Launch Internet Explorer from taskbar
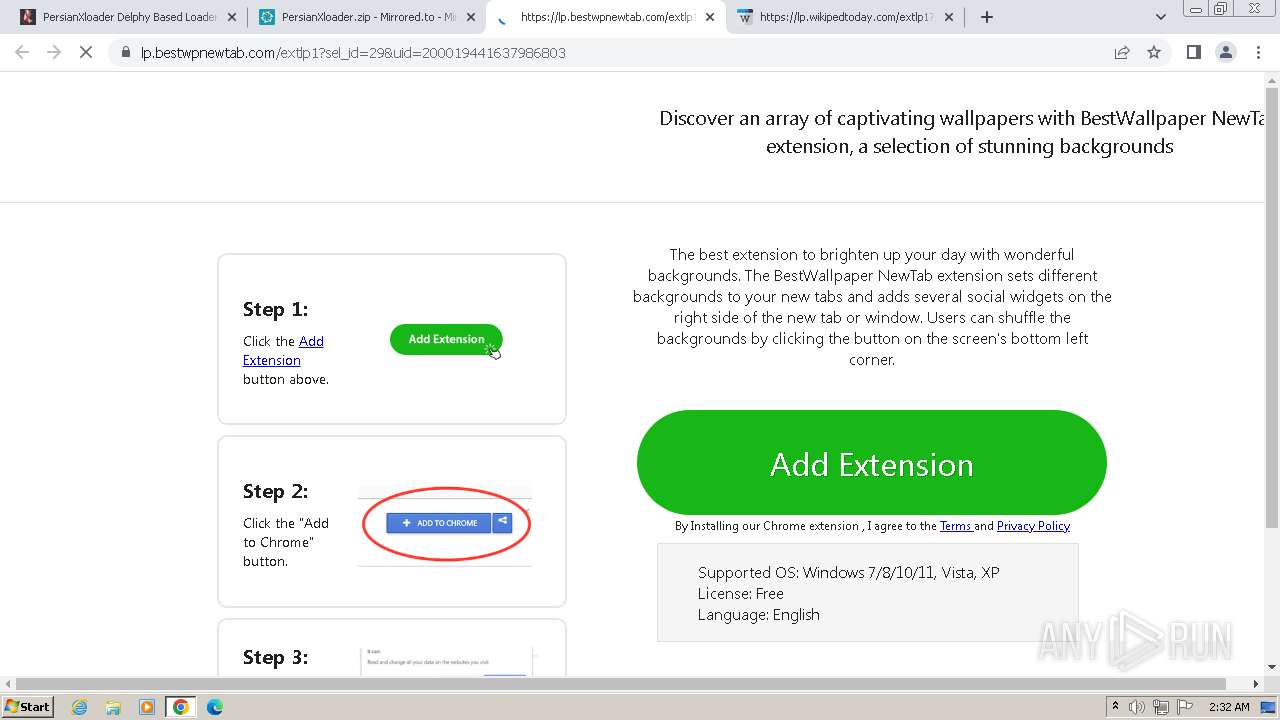Screen dimensions: 1280x720 [x=79, y=707]
